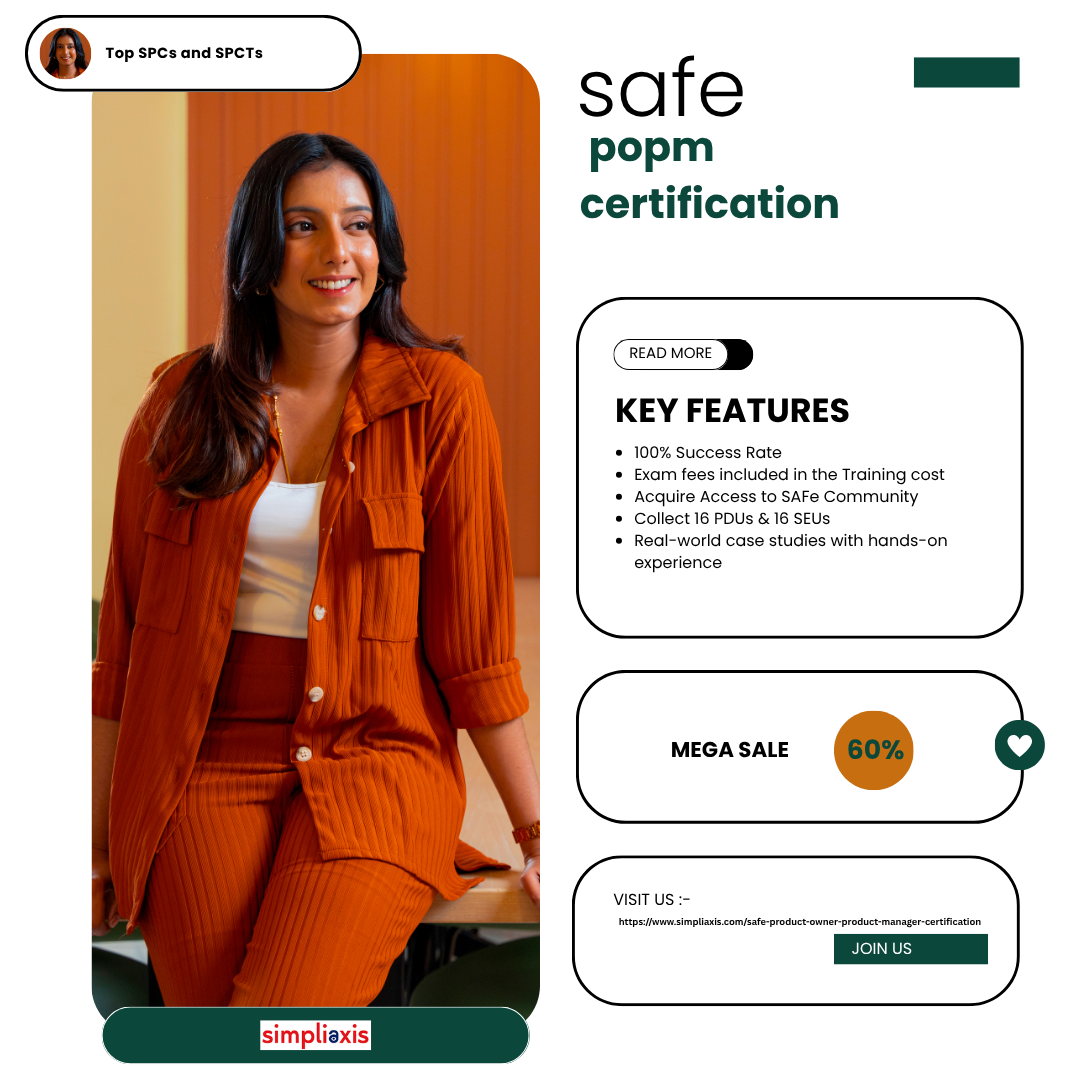Click the black knob of the READ MORE toggle
The image size is (1080, 1080).
click(x=738, y=354)
